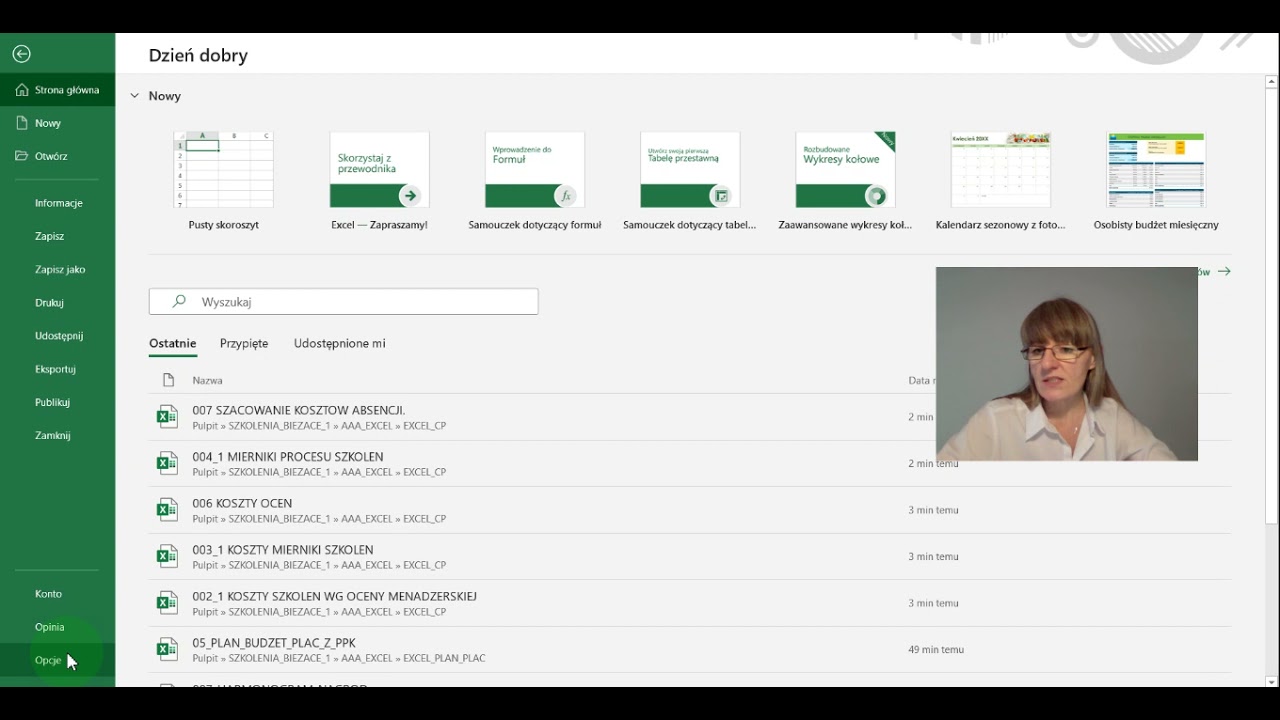Open Samouczek dotyczący tabel przestawnych template
The height and width of the screenshot is (720, 1280).
point(690,181)
